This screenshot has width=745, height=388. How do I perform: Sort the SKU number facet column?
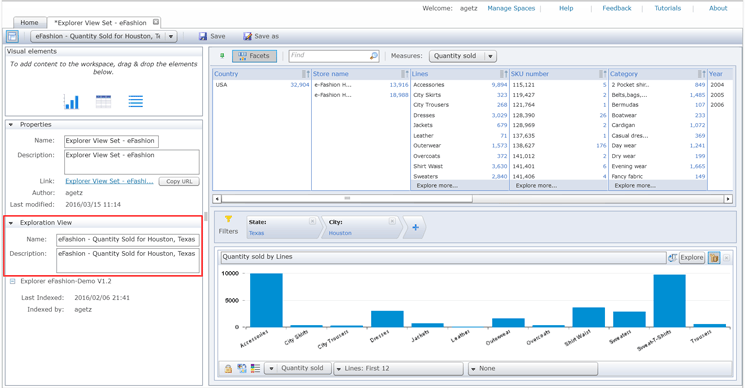pyautogui.click(x=602, y=74)
